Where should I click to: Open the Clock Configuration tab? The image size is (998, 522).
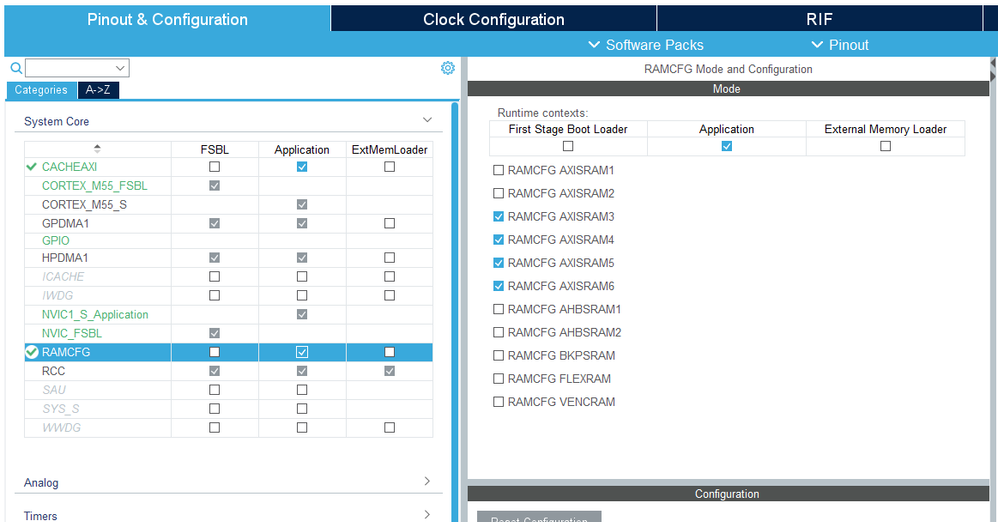pos(494,19)
